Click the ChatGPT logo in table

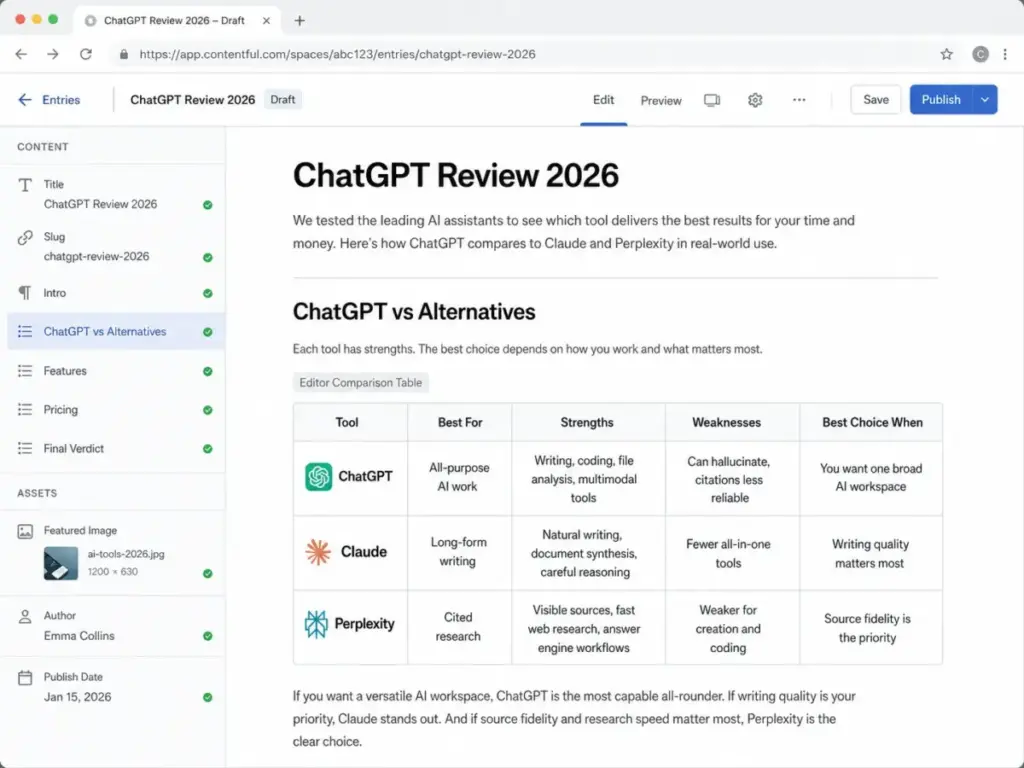pos(319,477)
